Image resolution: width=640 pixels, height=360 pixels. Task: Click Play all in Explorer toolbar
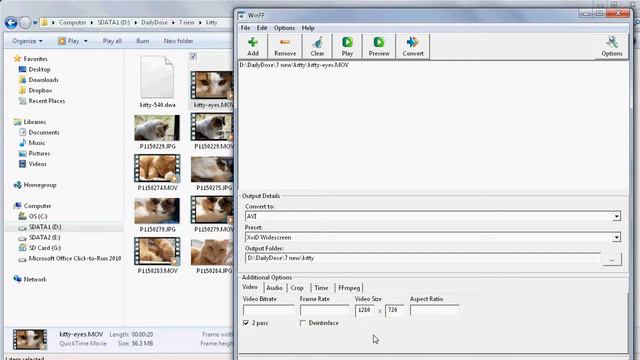tap(112, 41)
